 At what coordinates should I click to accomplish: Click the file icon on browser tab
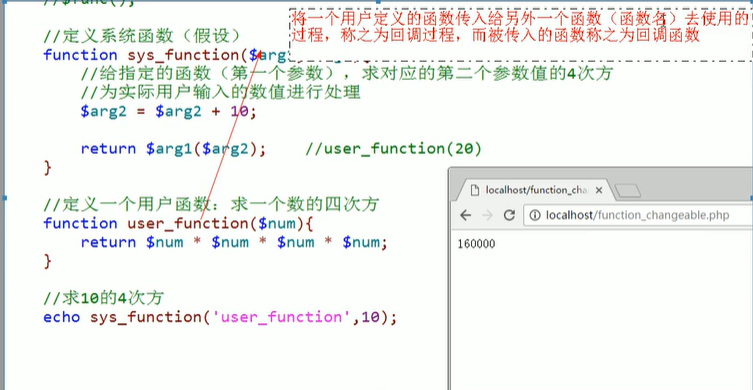coord(475,190)
